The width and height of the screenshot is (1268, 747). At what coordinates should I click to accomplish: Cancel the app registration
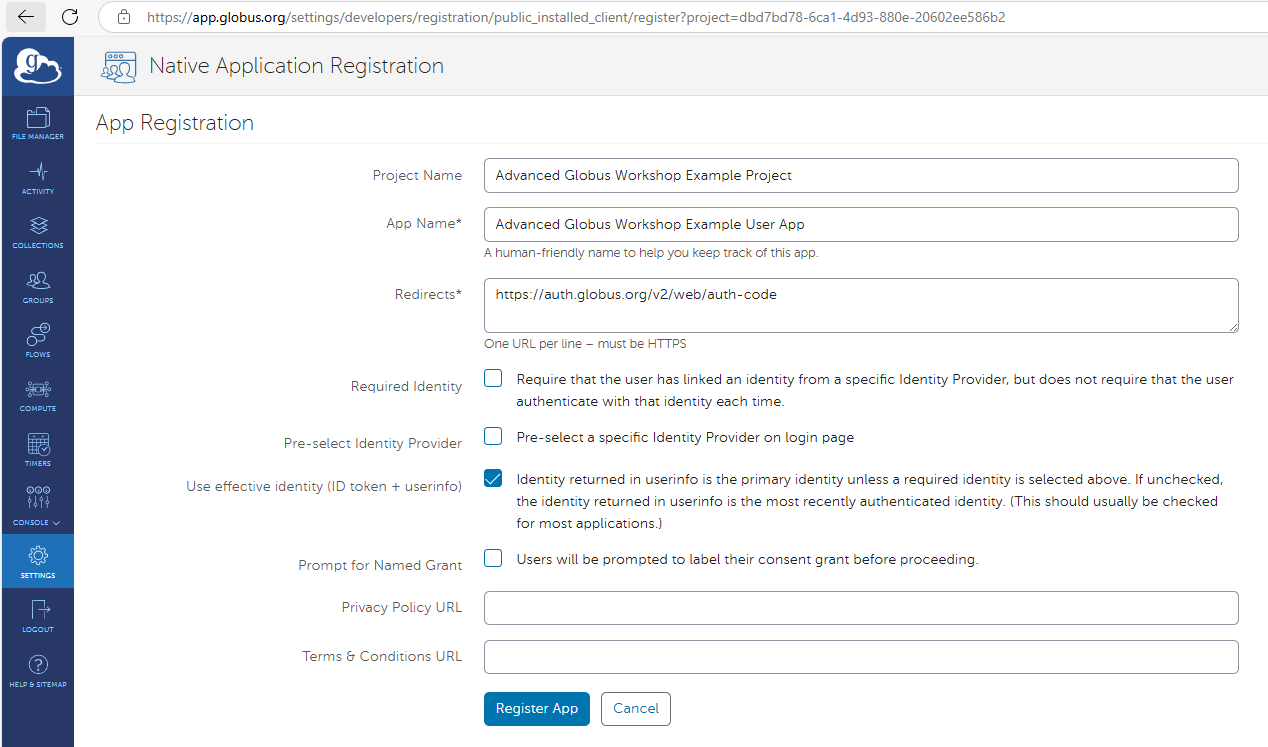coord(635,708)
